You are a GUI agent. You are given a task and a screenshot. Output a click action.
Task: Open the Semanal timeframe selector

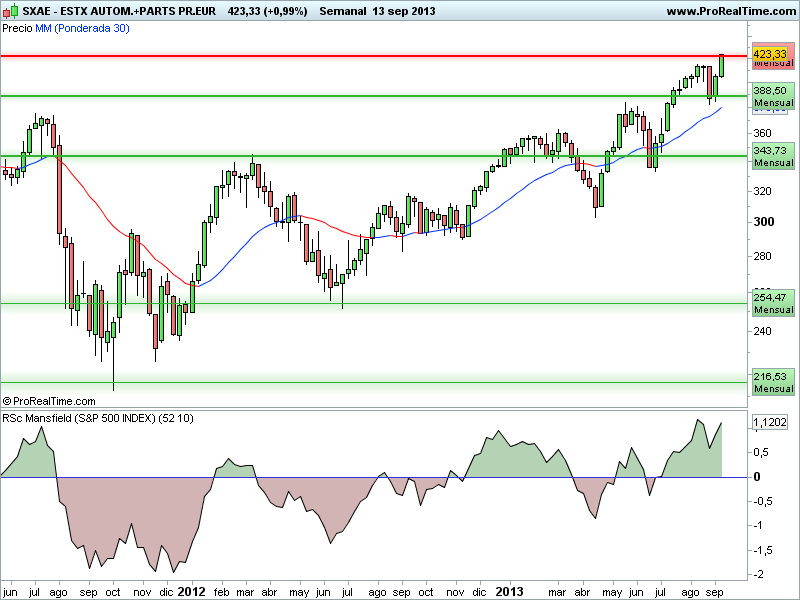tap(346, 11)
